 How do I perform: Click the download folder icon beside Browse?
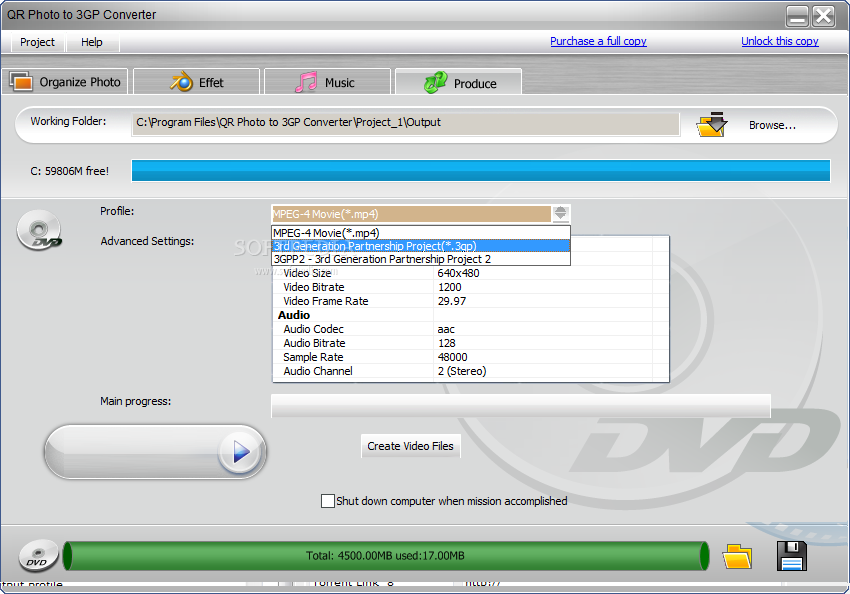[x=712, y=125]
